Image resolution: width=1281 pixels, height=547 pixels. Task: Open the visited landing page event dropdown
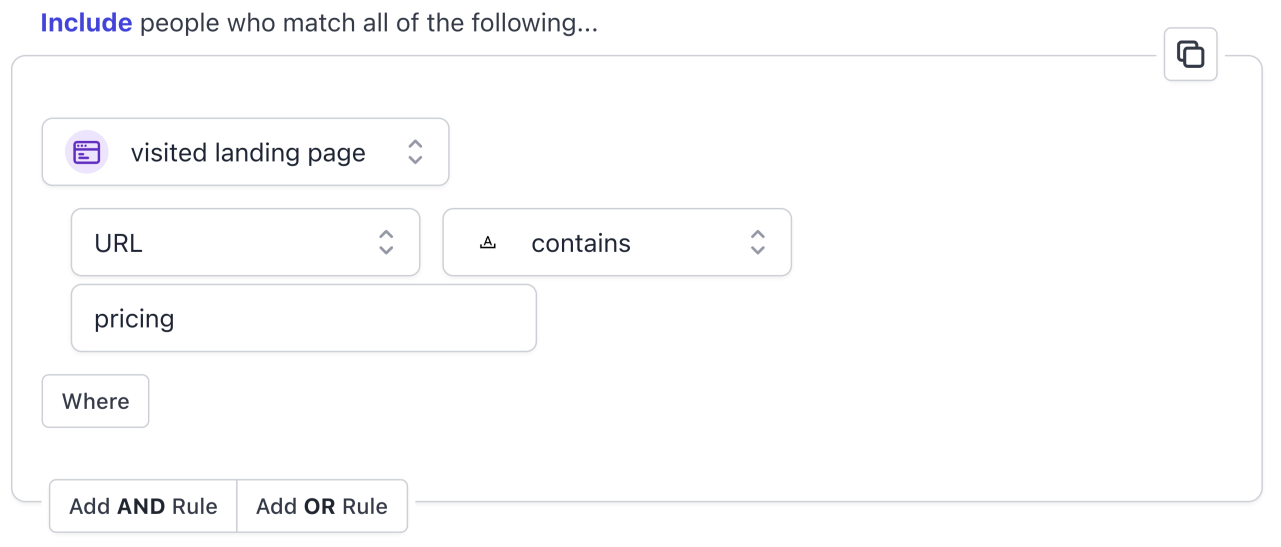245,153
